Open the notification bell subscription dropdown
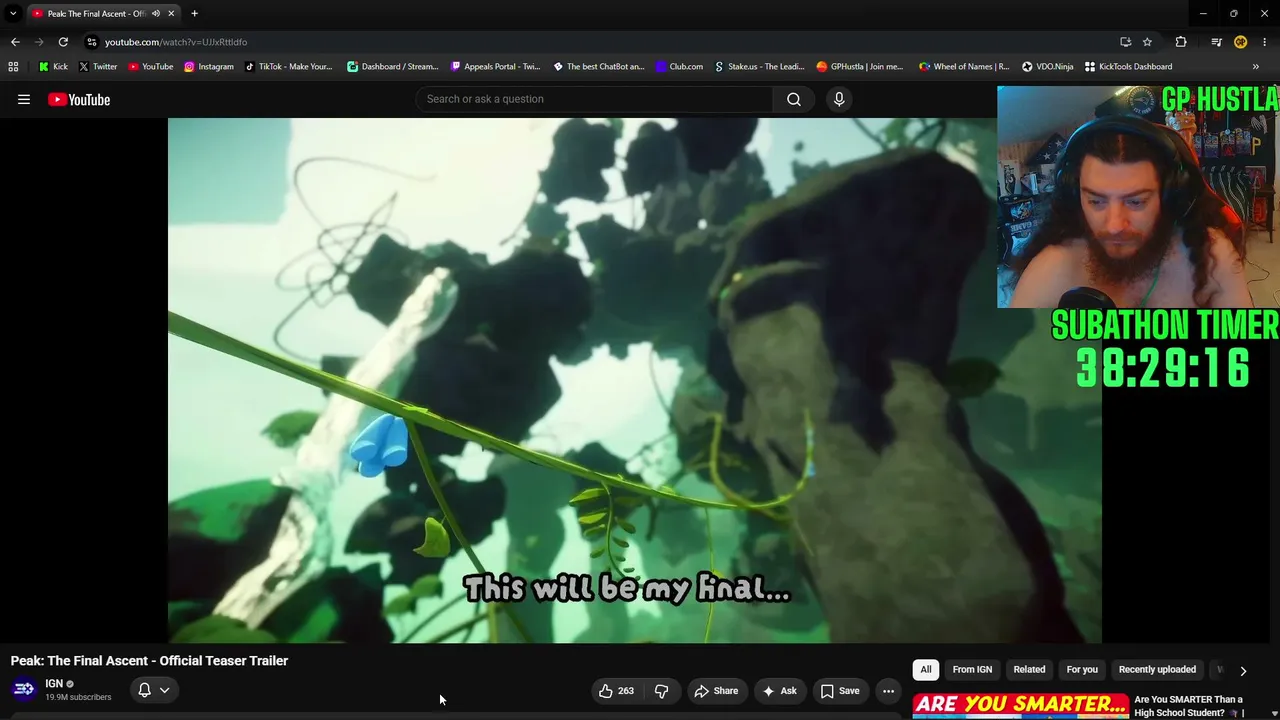The height and width of the screenshot is (720, 1280). pos(153,690)
